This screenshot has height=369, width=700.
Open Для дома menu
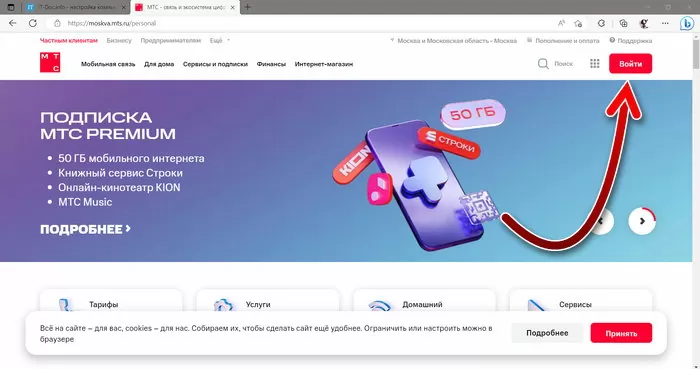pyautogui.click(x=159, y=64)
